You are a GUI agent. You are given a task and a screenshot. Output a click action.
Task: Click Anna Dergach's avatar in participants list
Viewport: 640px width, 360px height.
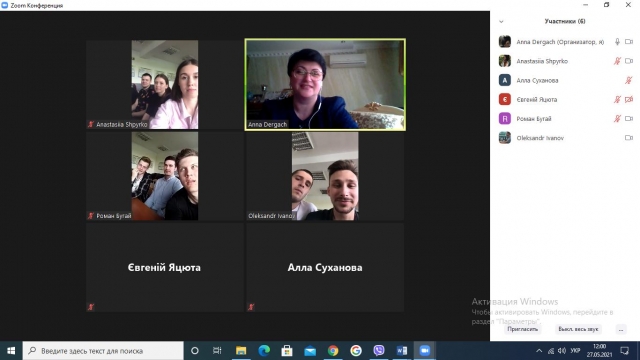point(505,42)
